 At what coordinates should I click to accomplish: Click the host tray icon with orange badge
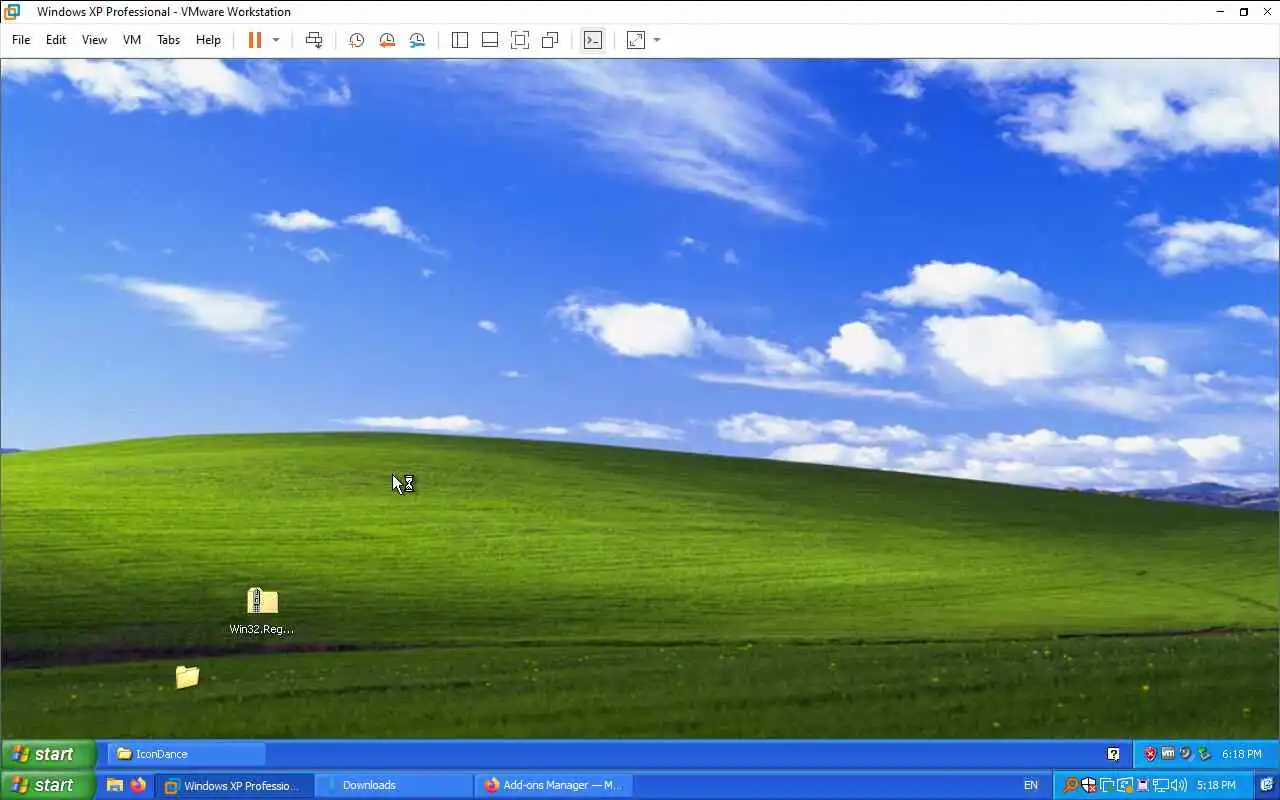coord(1125,785)
